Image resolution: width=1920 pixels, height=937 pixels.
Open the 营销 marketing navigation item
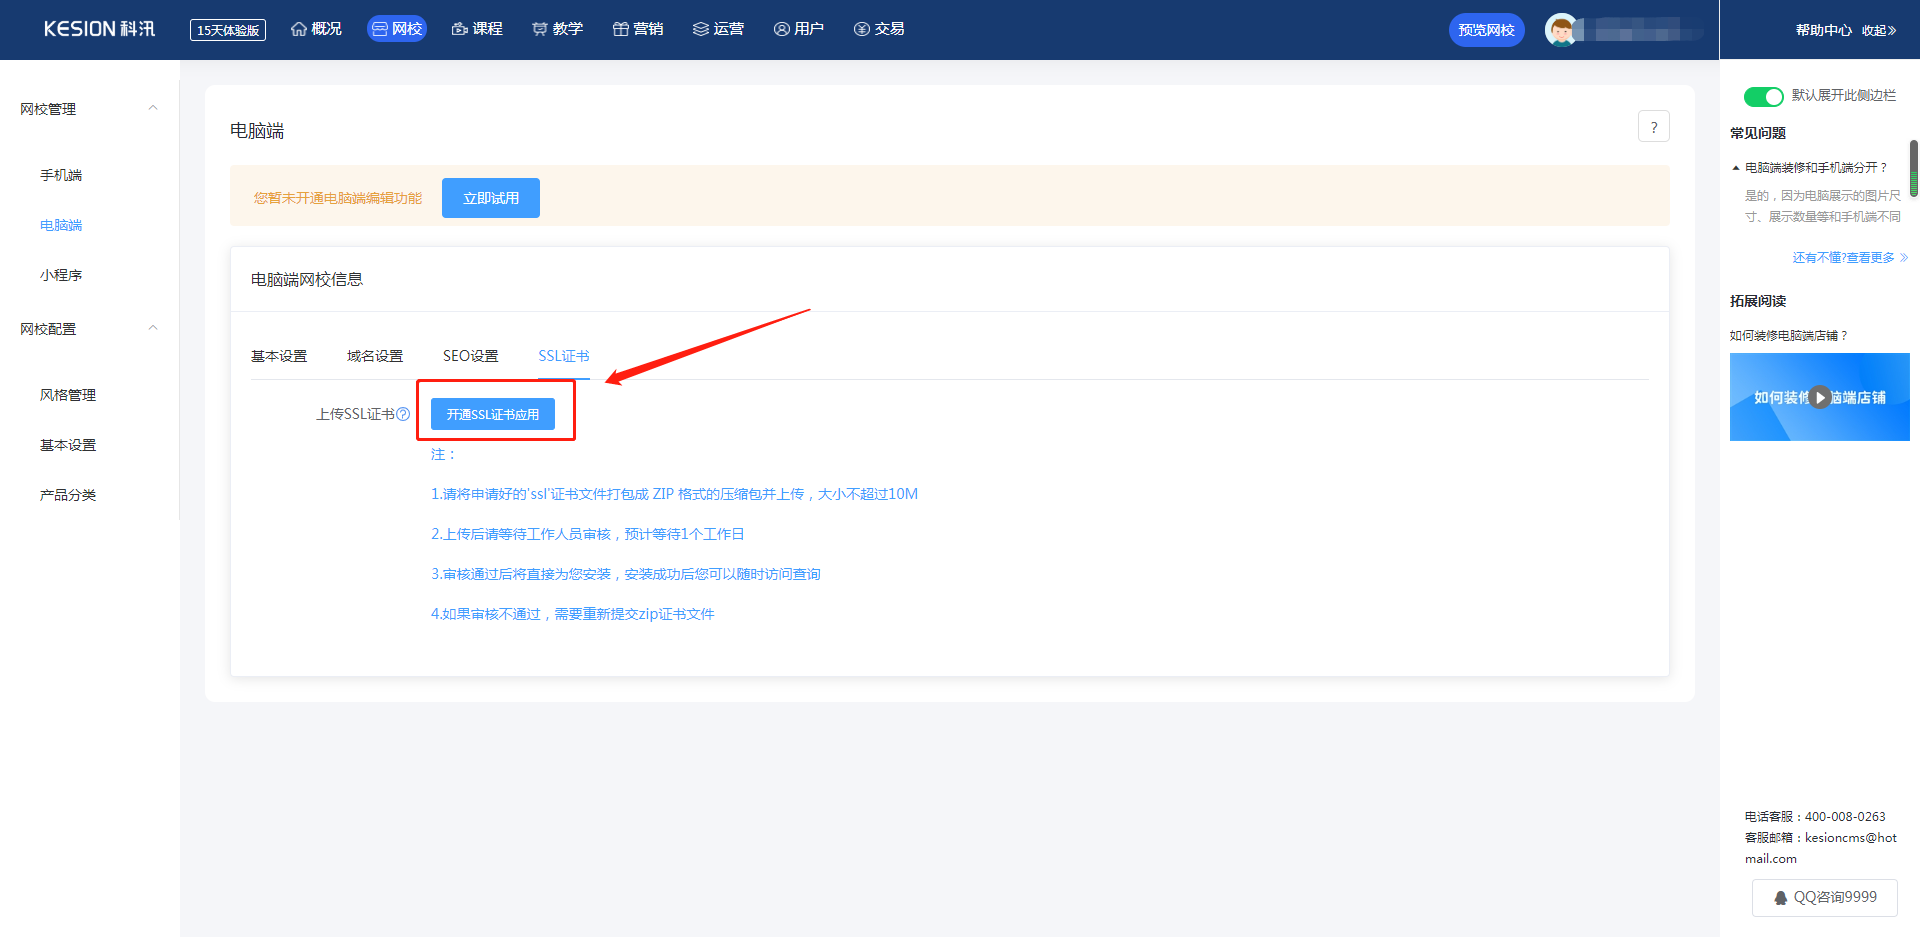coord(637,29)
